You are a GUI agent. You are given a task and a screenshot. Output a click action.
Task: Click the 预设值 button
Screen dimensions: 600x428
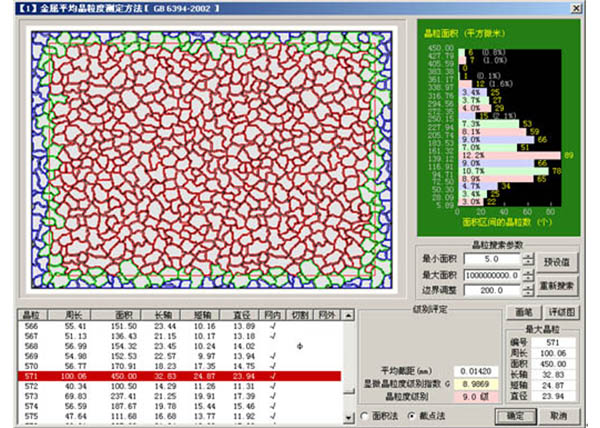(557, 262)
